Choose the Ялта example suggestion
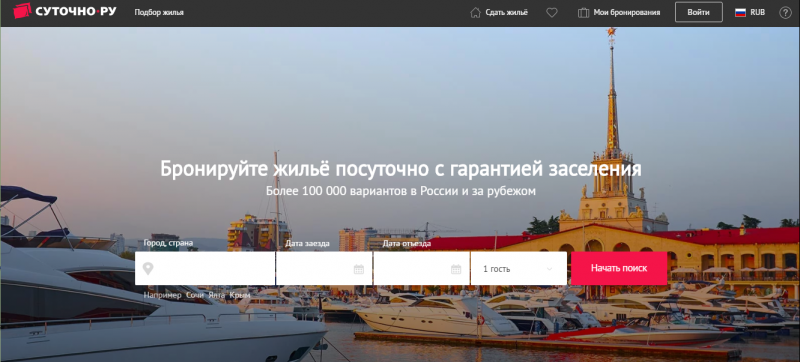This screenshot has height=362, width=800. (216, 295)
